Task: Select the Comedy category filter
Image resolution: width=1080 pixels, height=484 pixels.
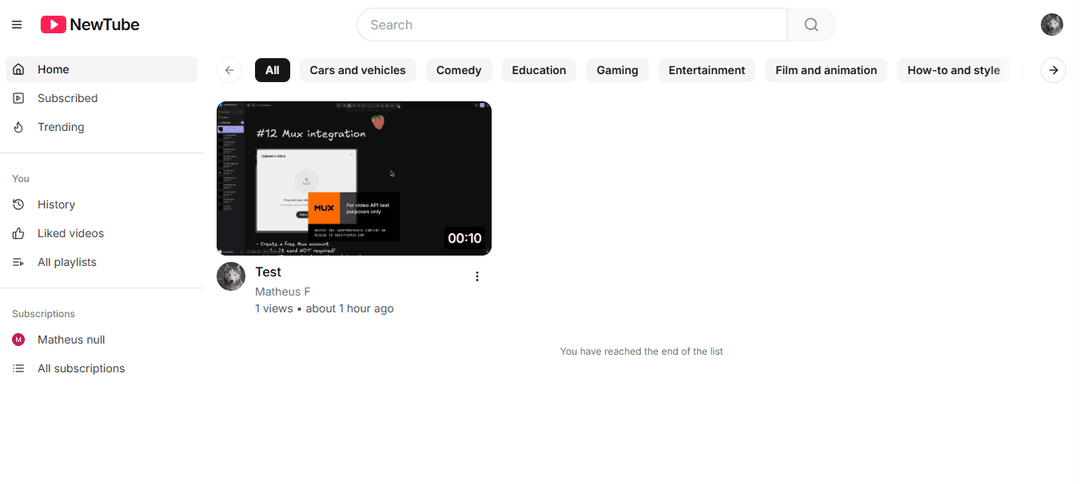Action: tap(459, 70)
